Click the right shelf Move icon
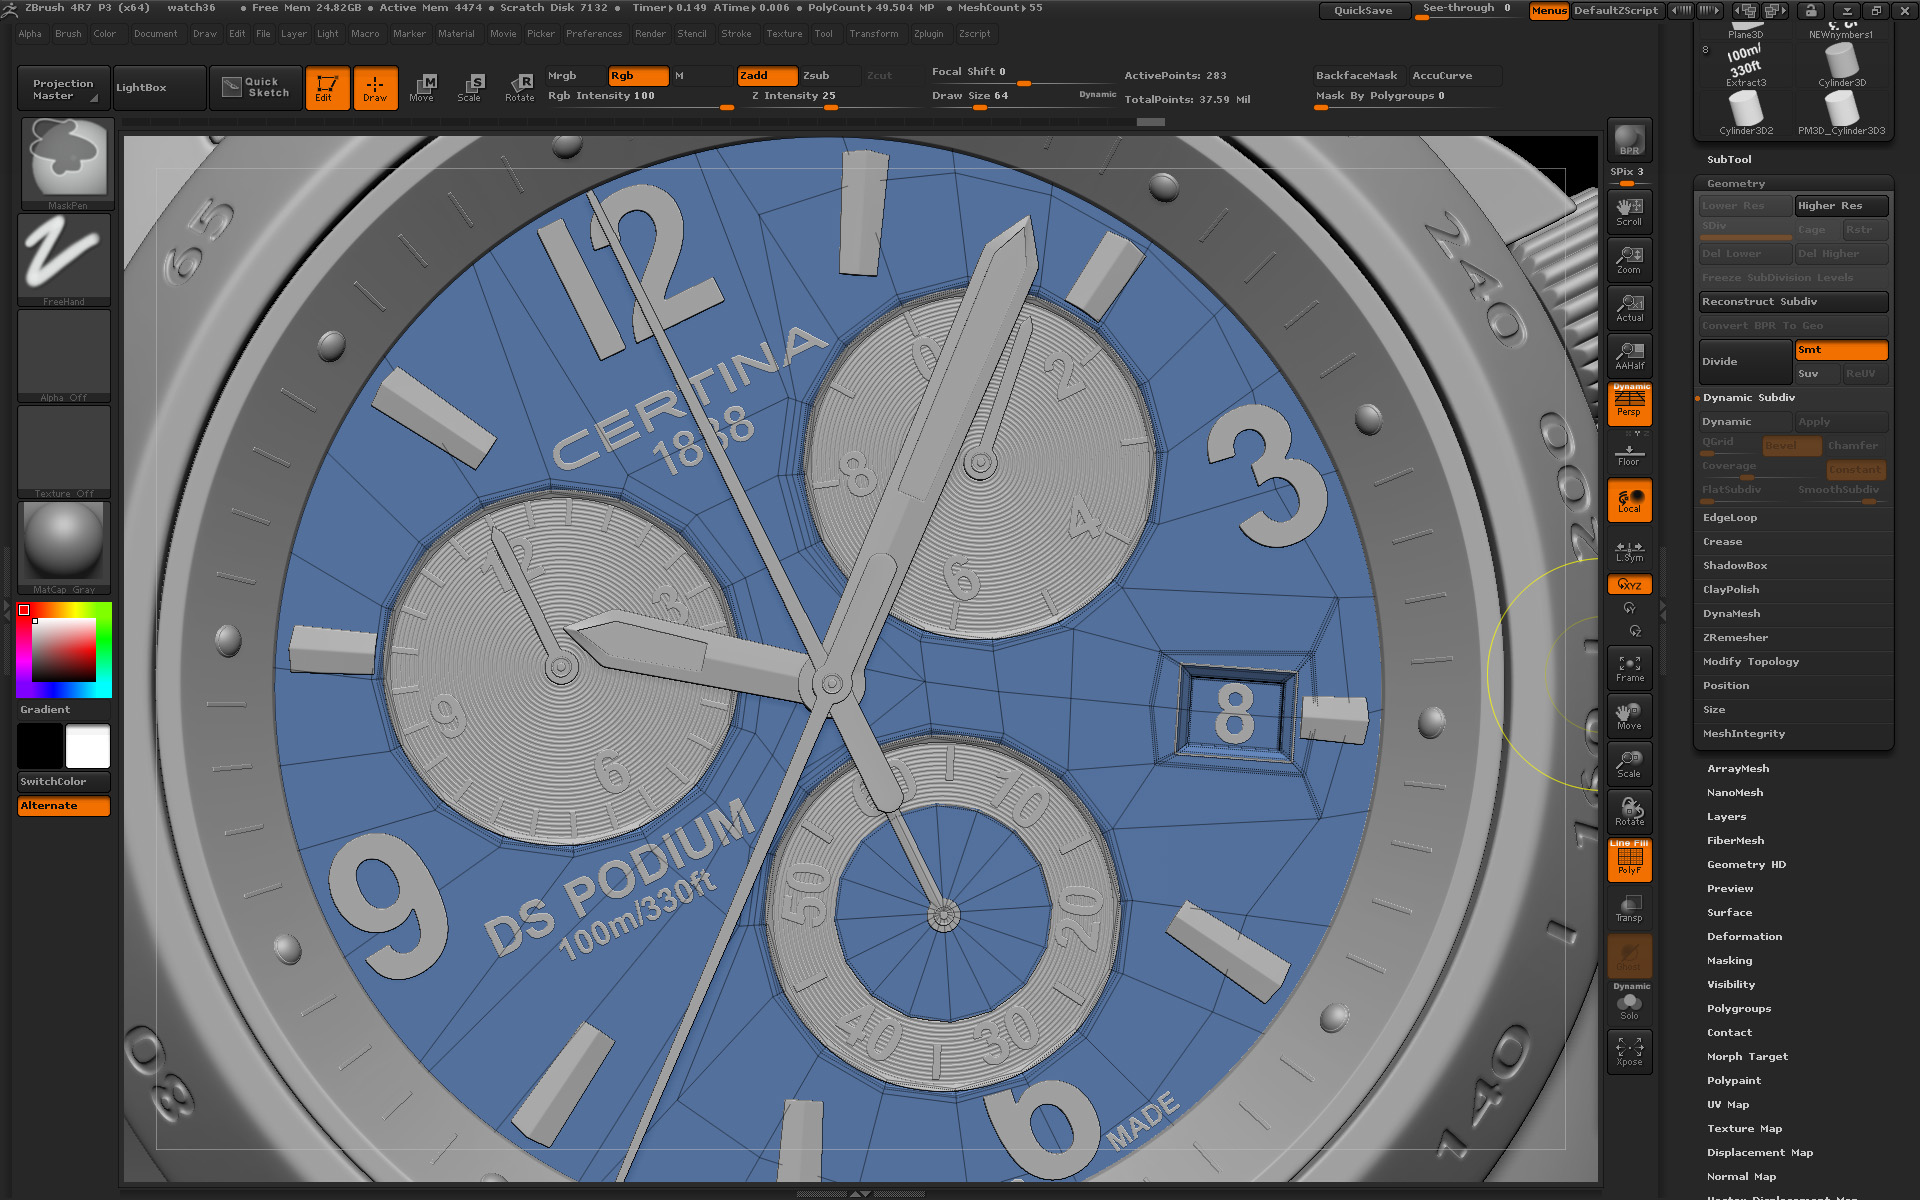The image size is (1920, 1200). [x=1629, y=715]
